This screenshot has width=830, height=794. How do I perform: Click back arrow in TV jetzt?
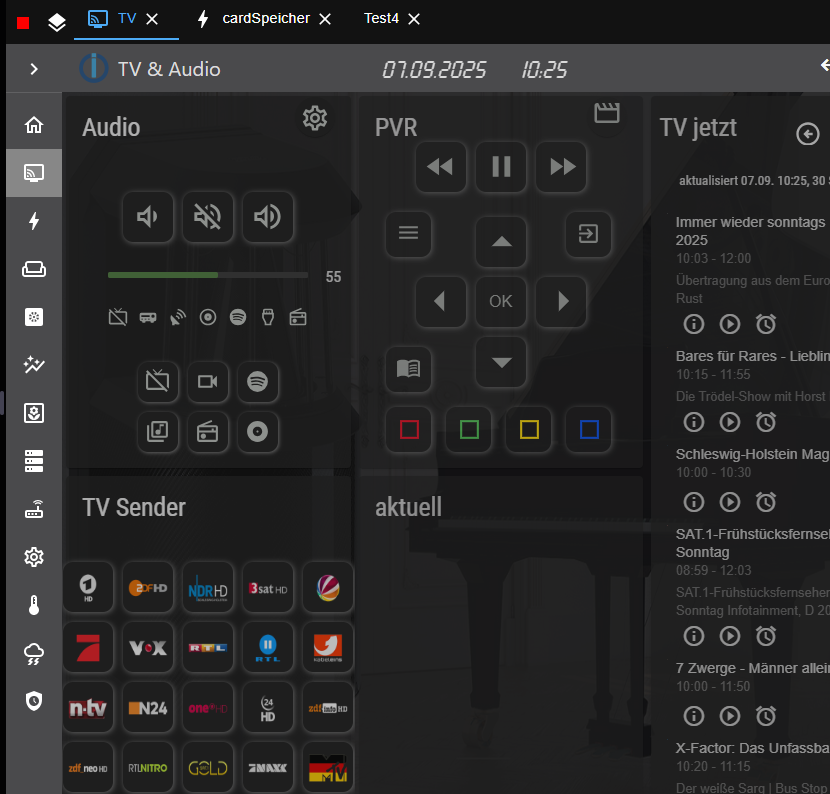pyautogui.click(x=807, y=134)
